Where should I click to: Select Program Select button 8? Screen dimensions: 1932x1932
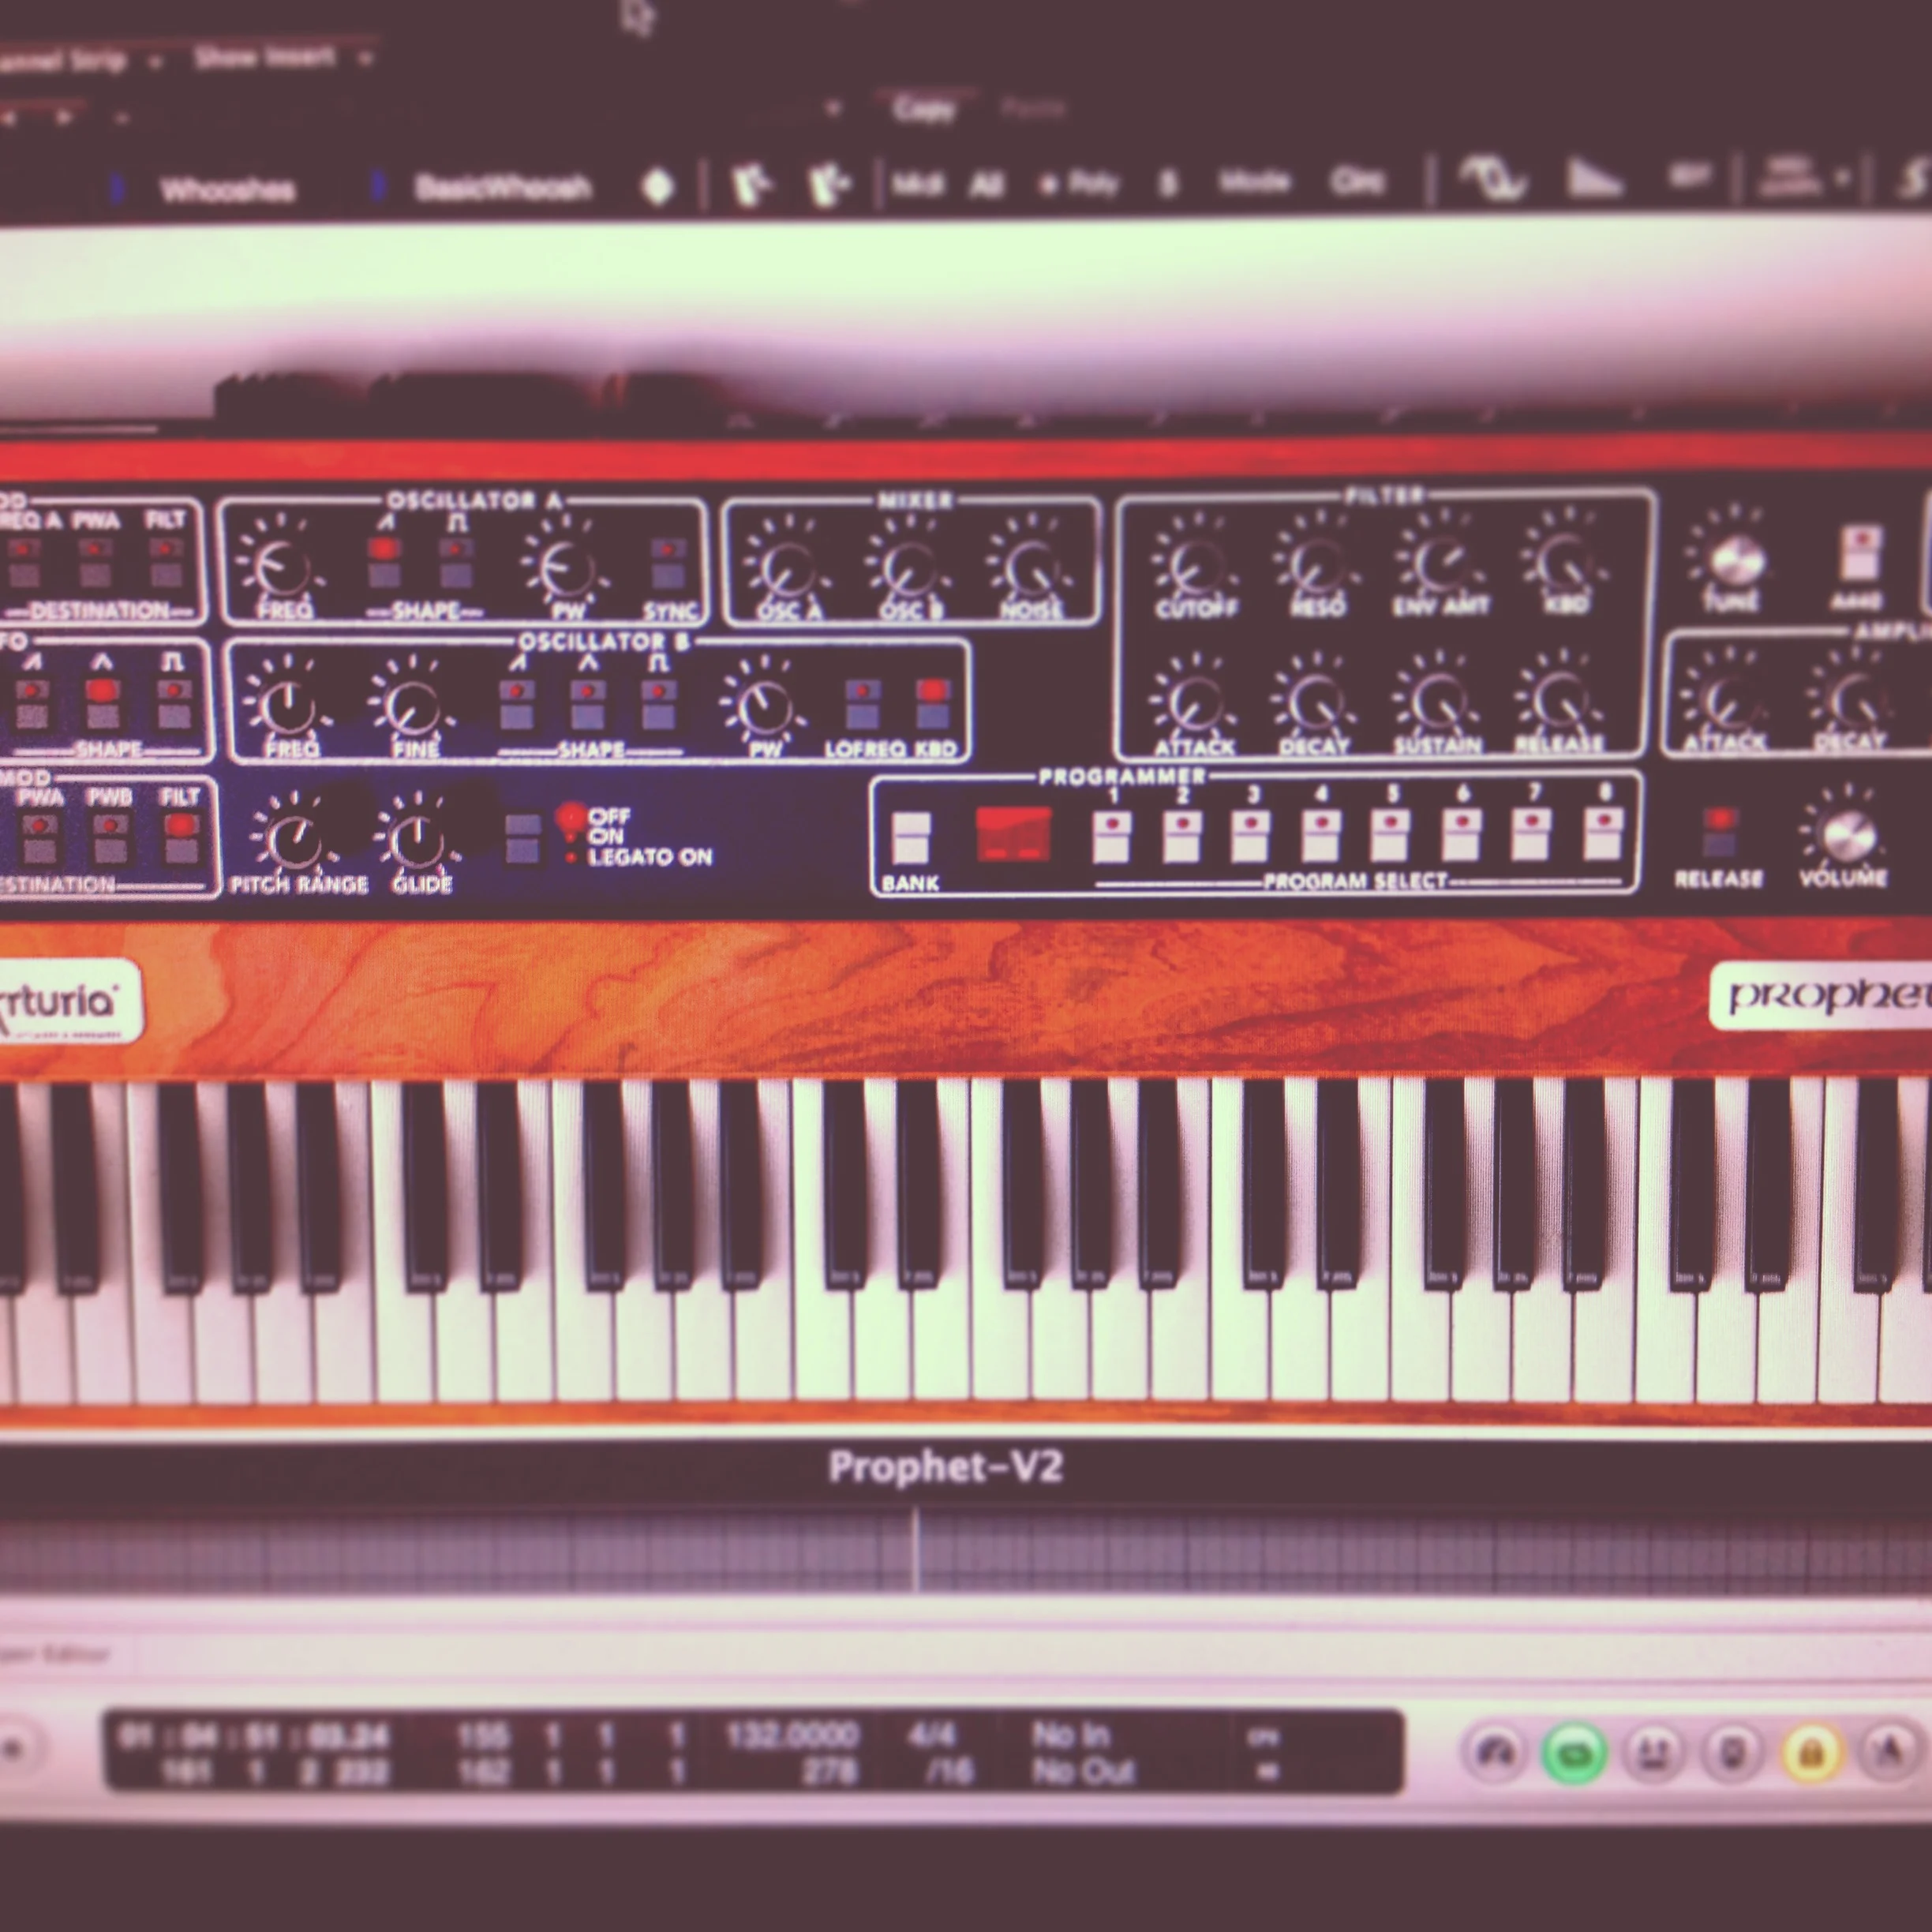(1603, 833)
